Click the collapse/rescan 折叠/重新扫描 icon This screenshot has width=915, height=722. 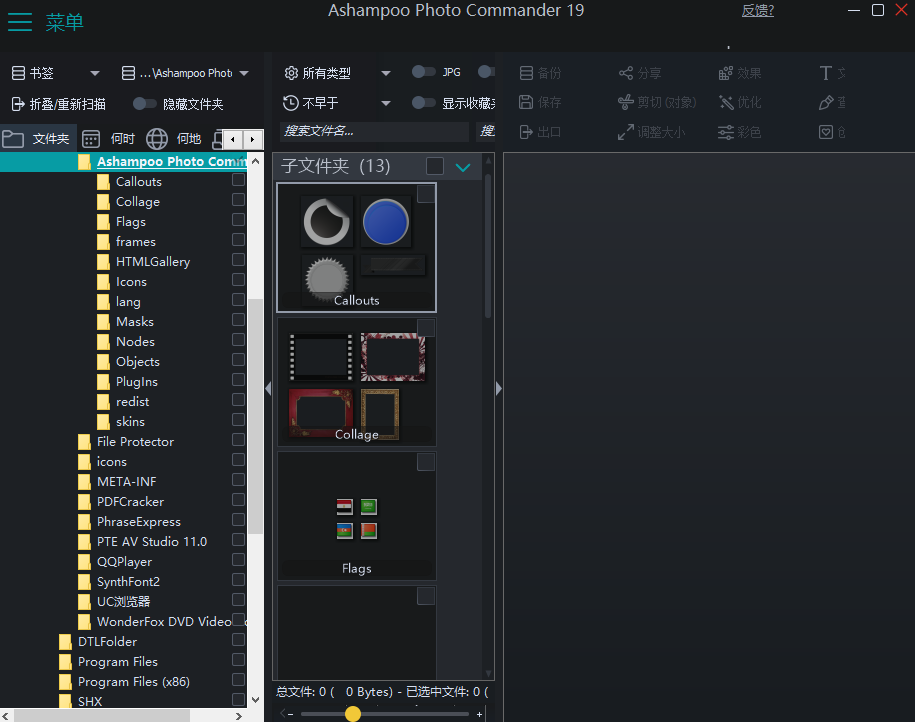pos(19,104)
